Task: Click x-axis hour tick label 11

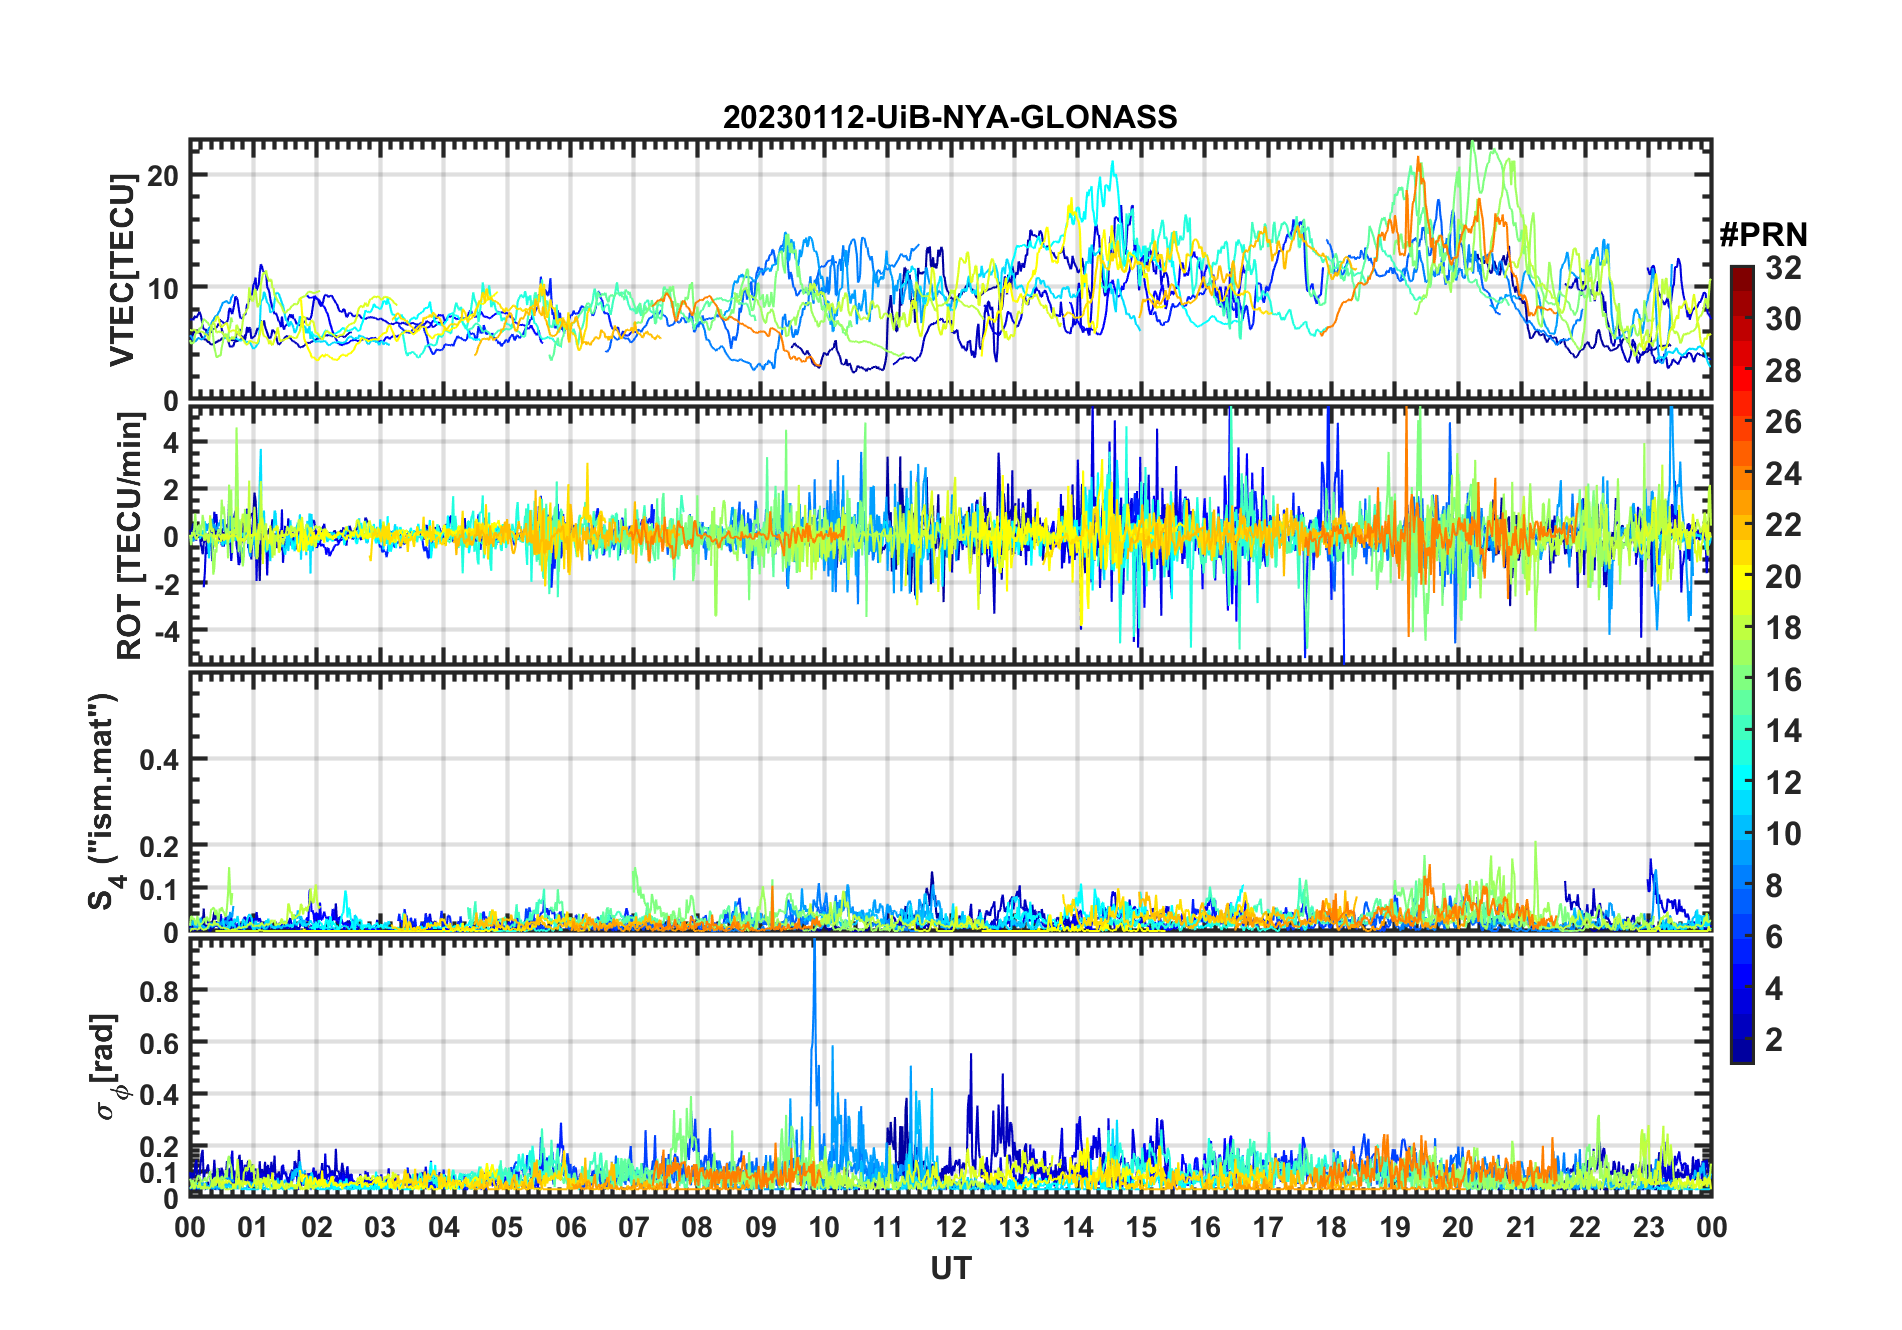Action: (888, 1227)
